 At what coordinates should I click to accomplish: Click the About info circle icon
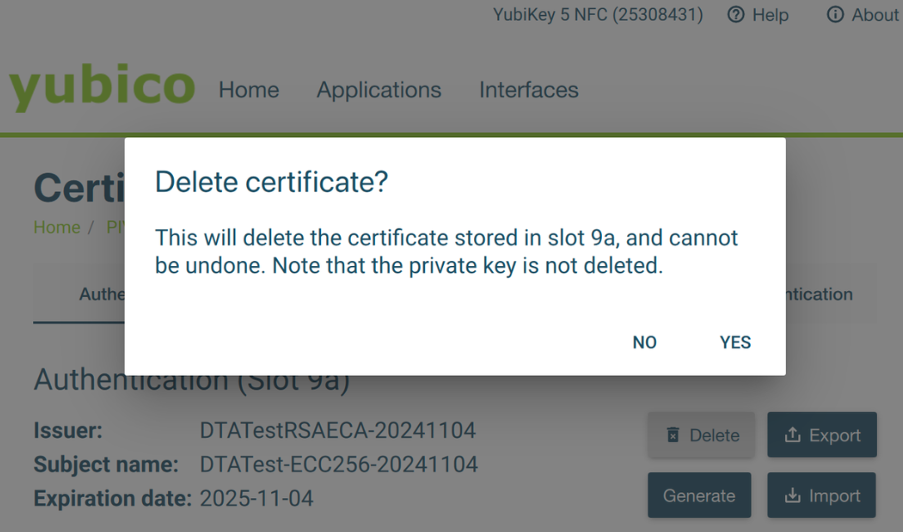(835, 15)
